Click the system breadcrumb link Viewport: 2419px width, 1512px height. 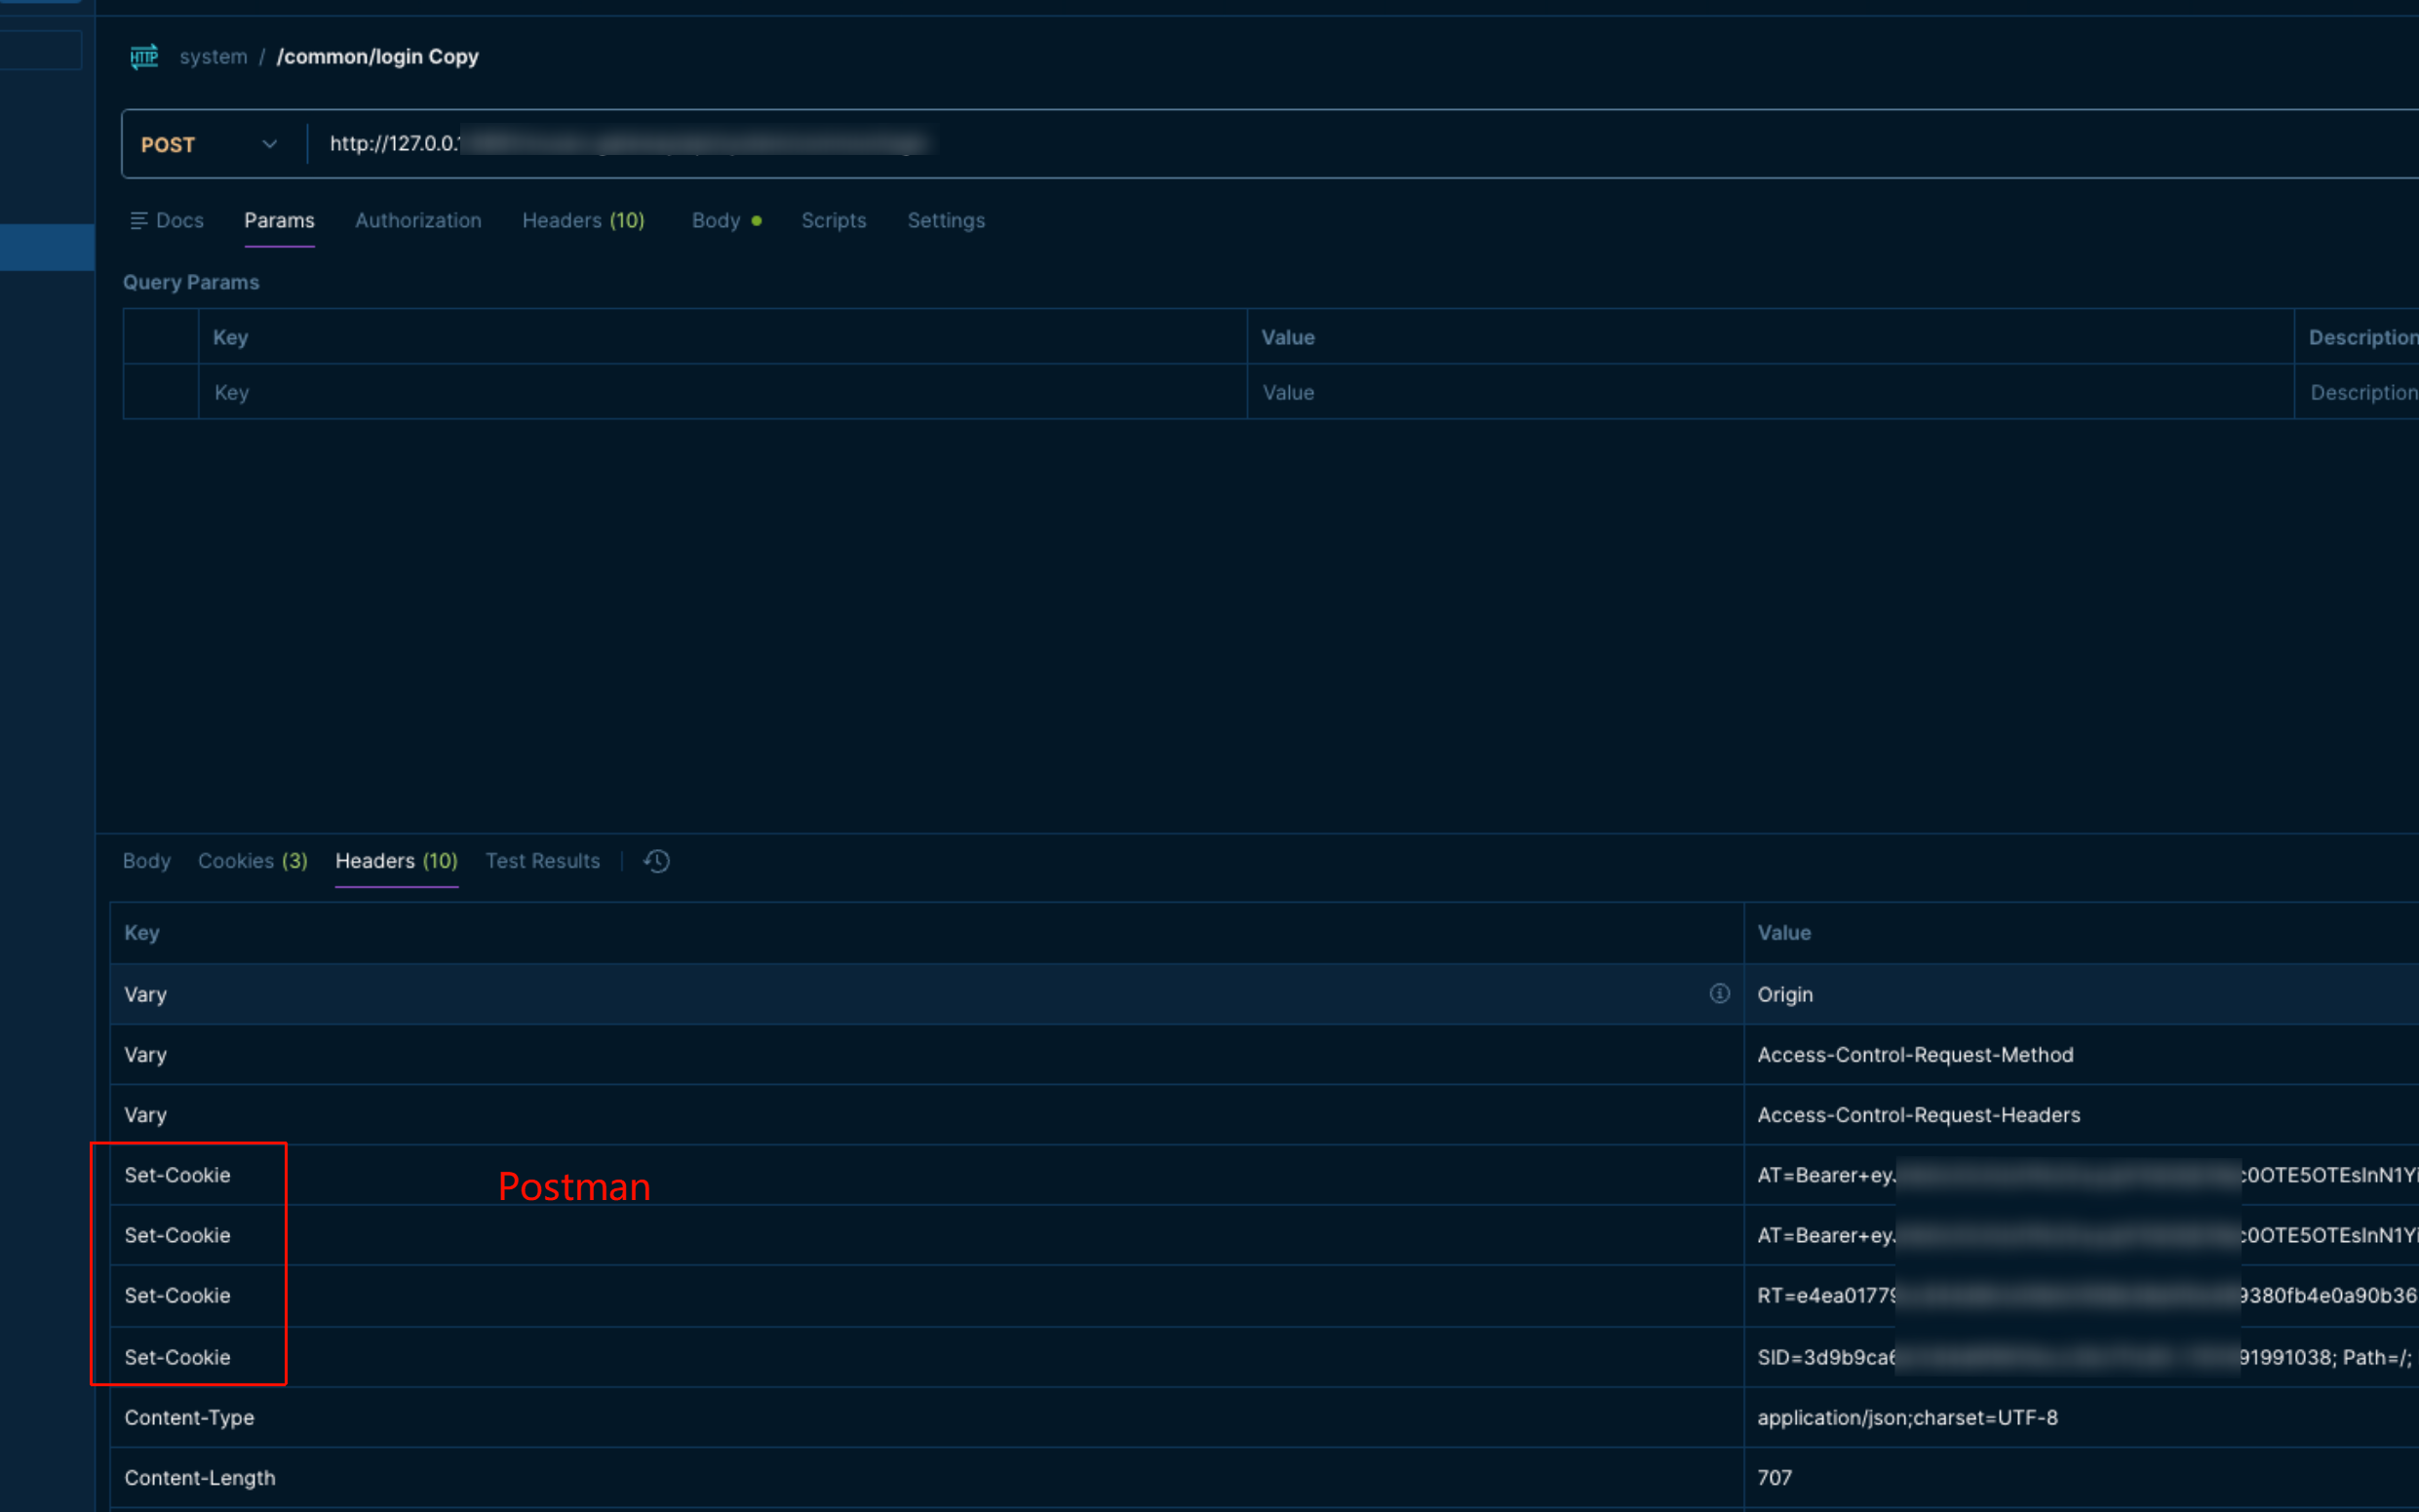click(x=213, y=56)
